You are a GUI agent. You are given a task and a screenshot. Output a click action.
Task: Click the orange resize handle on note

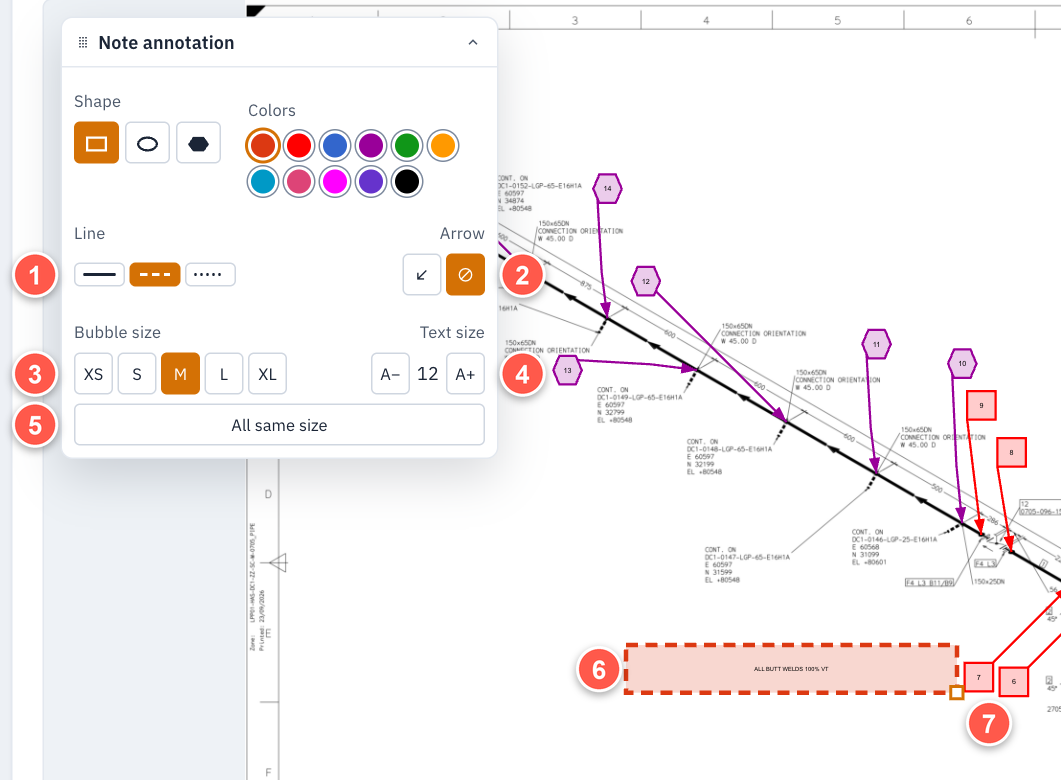956,692
